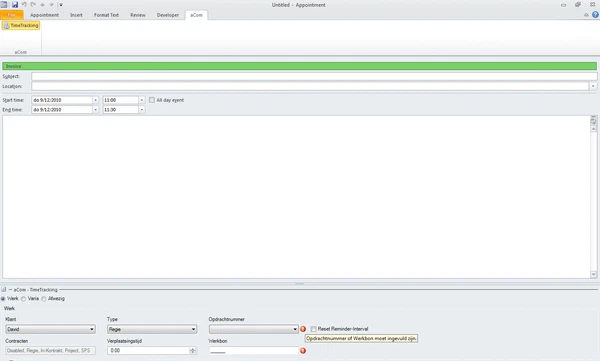Open the Opdrachtnummer dropdown
This screenshot has width=600, height=361.
pyautogui.click(x=254, y=329)
